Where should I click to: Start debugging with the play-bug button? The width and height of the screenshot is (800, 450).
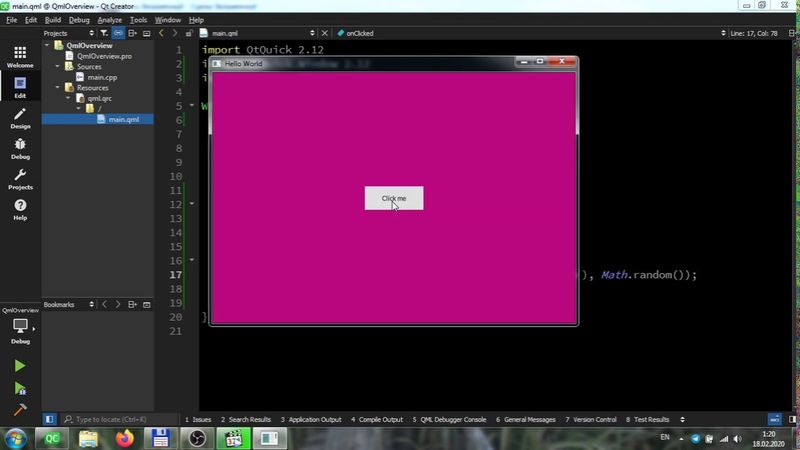pos(20,389)
